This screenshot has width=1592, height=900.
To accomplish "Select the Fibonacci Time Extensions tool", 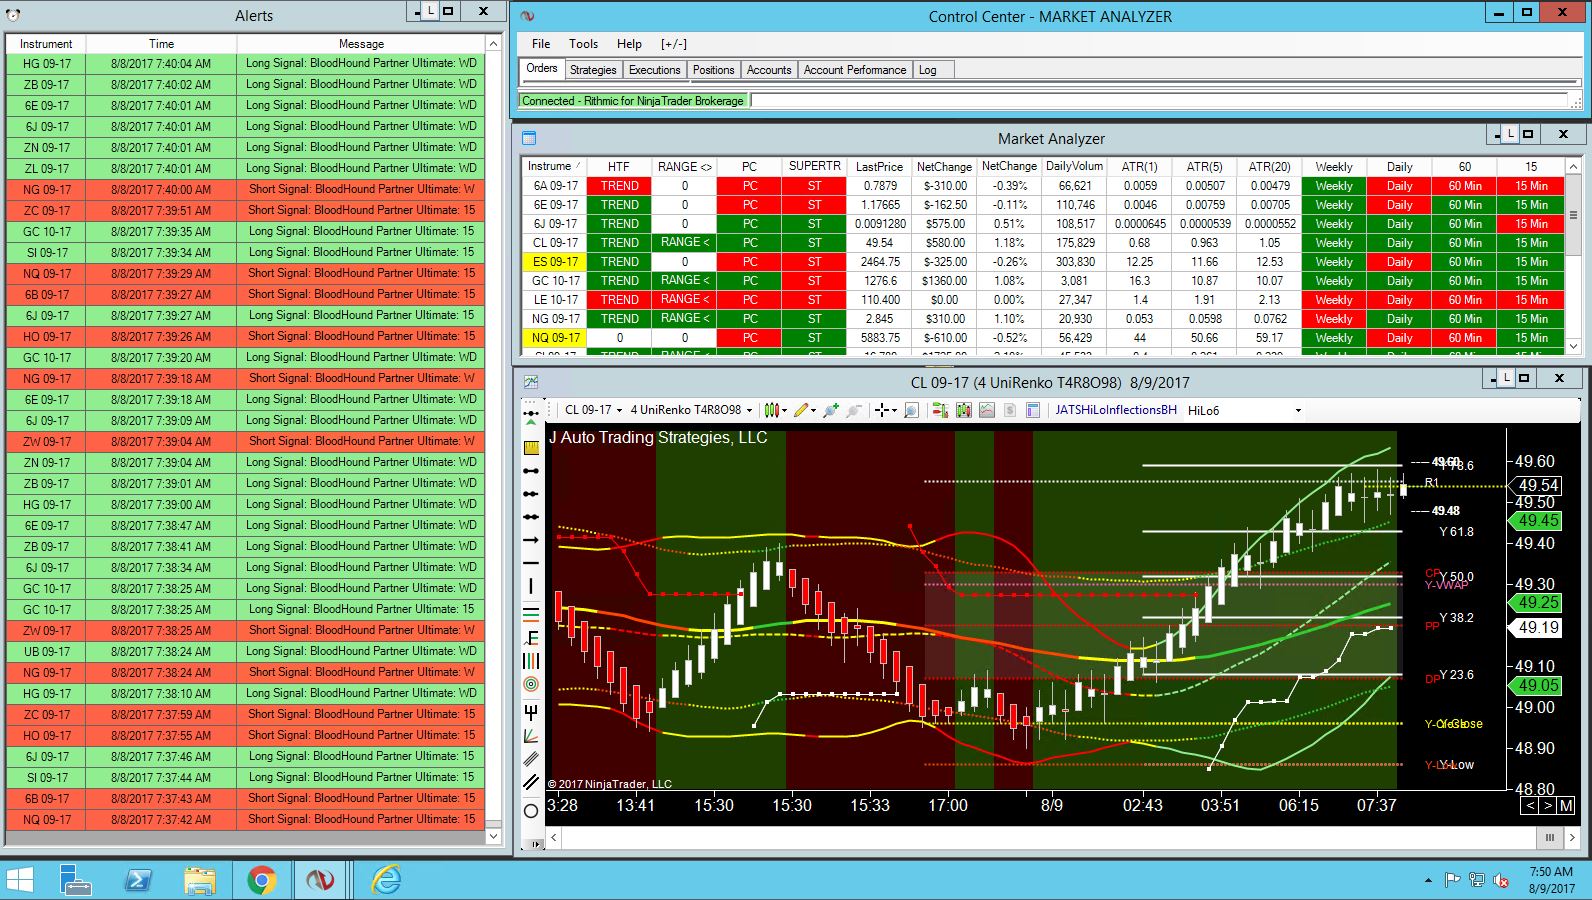I will (531, 661).
